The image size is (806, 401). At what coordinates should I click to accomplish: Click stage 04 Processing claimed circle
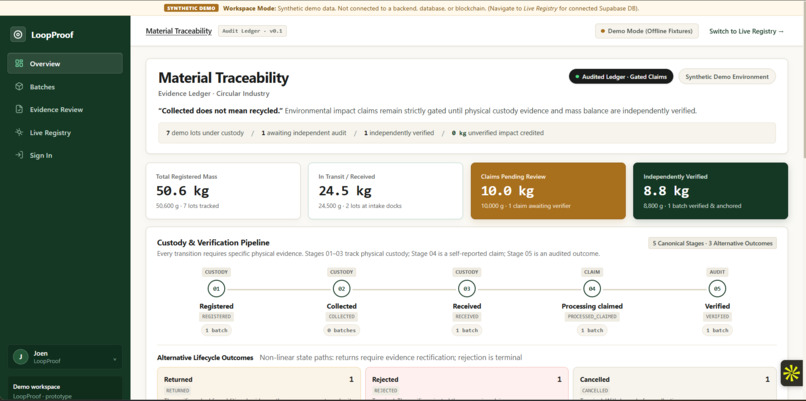tap(592, 289)
